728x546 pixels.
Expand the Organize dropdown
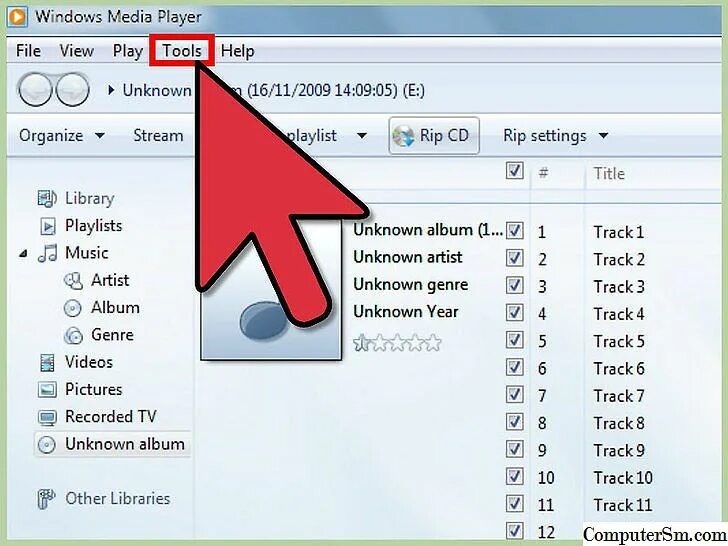[x=62, y=136]
